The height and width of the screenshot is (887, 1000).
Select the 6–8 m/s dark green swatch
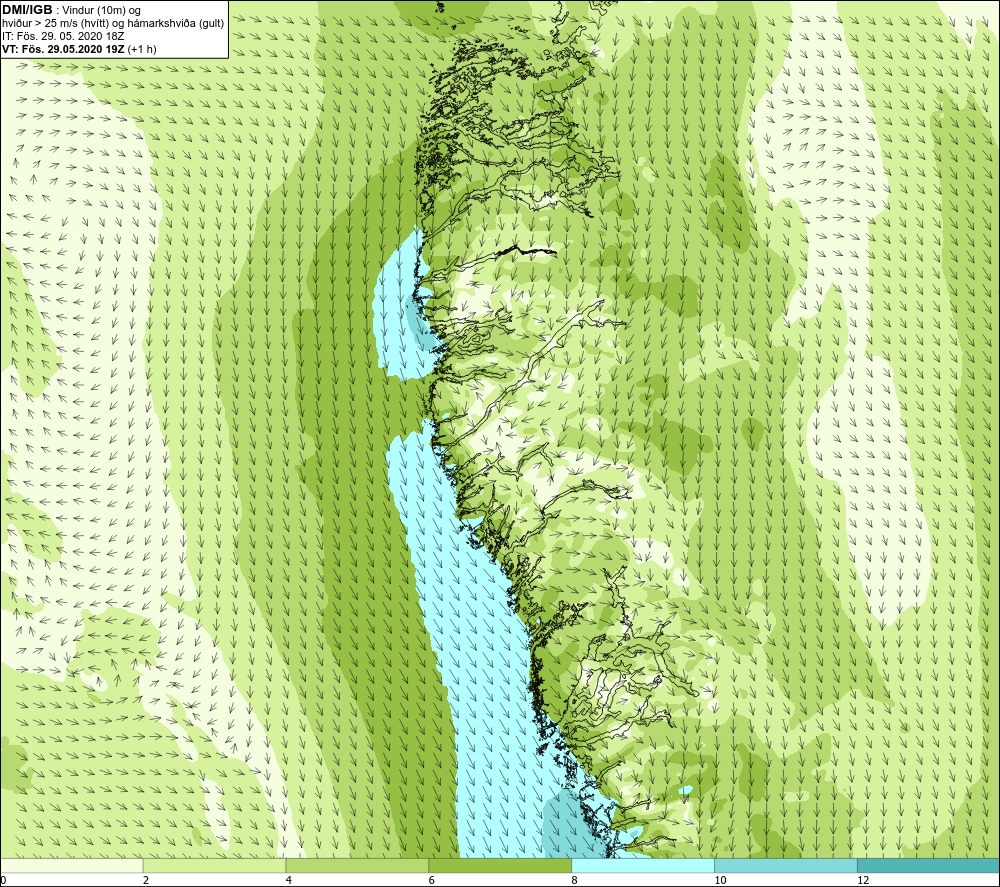point(500,865)
